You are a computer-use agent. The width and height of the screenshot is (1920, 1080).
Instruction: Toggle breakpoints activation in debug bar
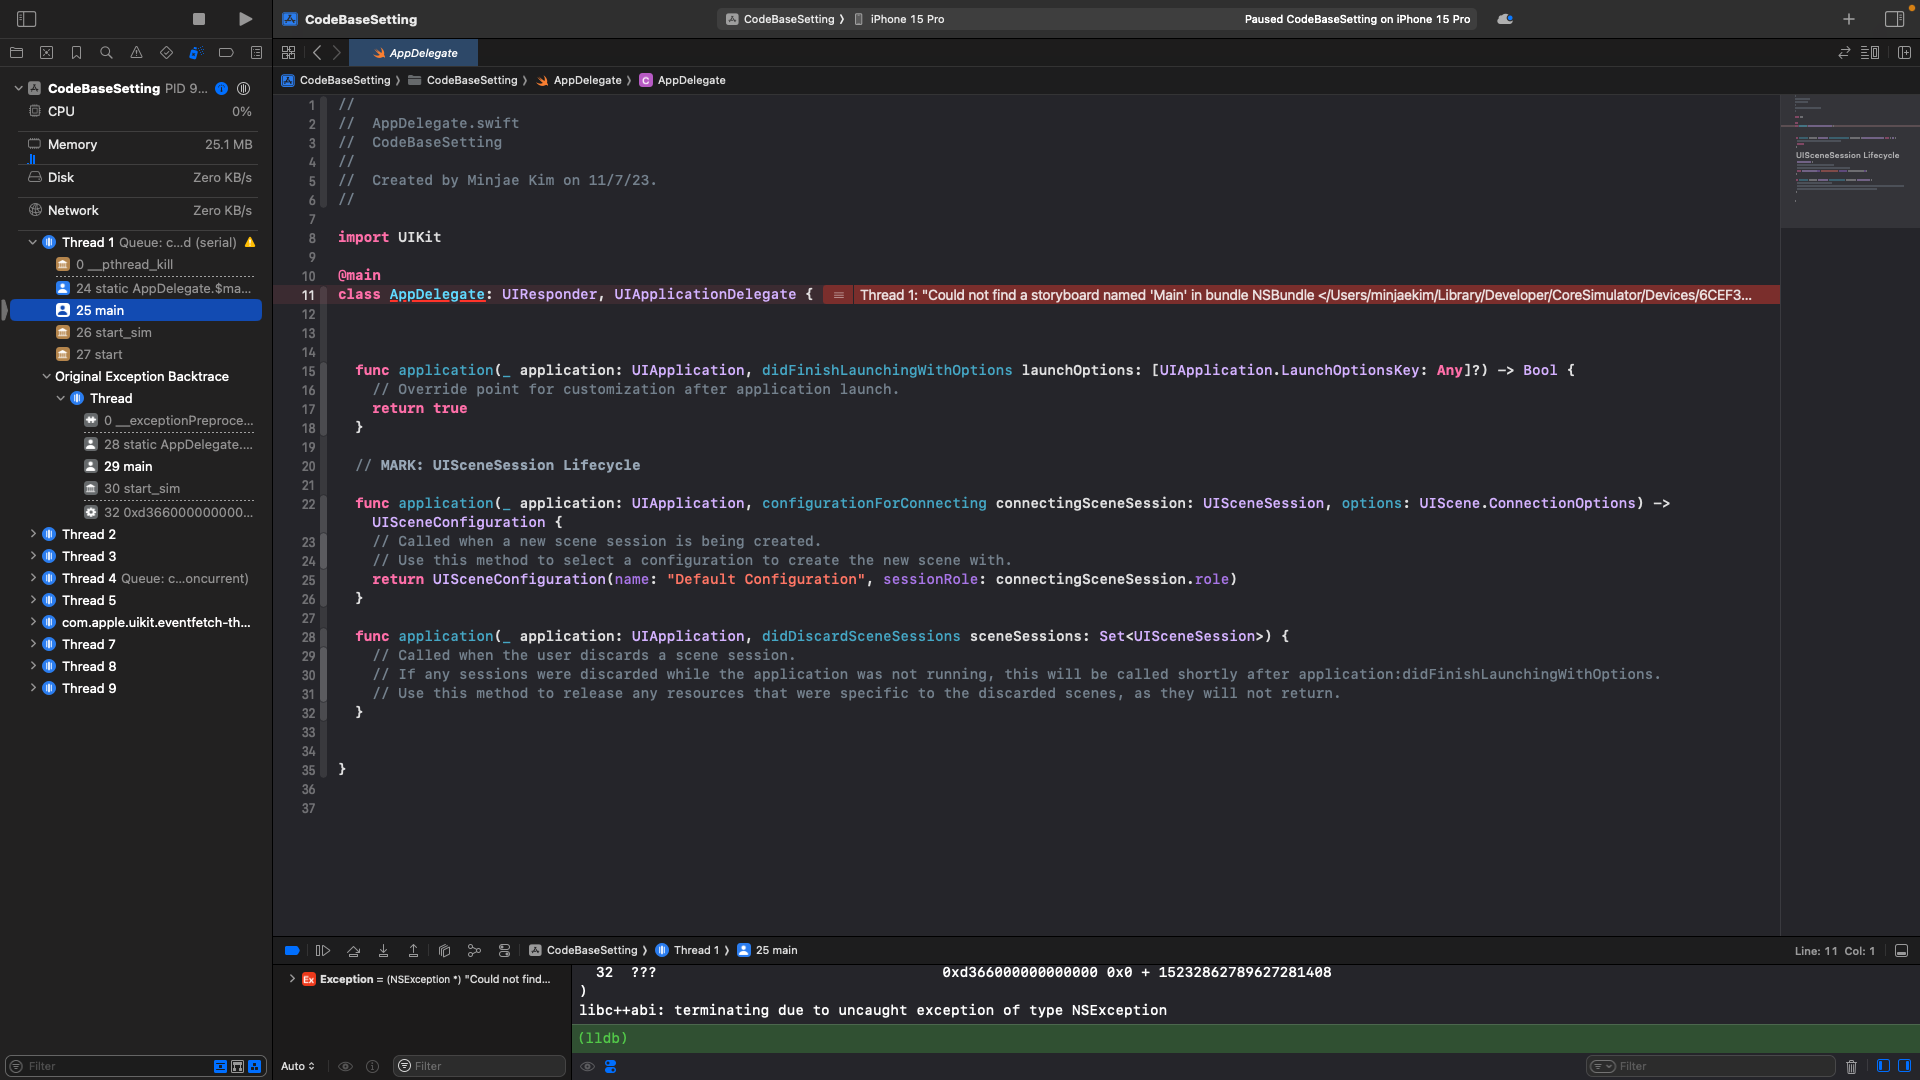(292, 951)
